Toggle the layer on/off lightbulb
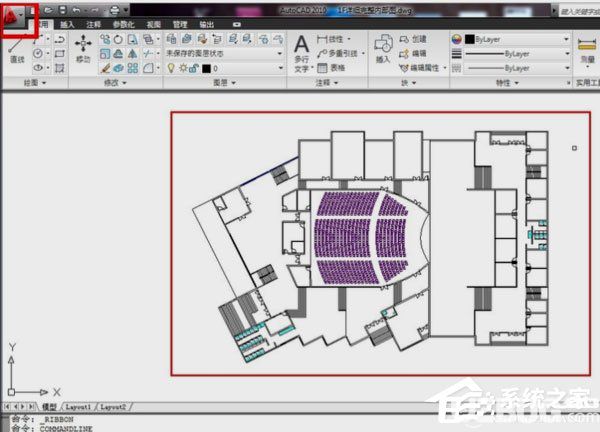This screenshot has height=432, width=600. click(x=171, y=68)
